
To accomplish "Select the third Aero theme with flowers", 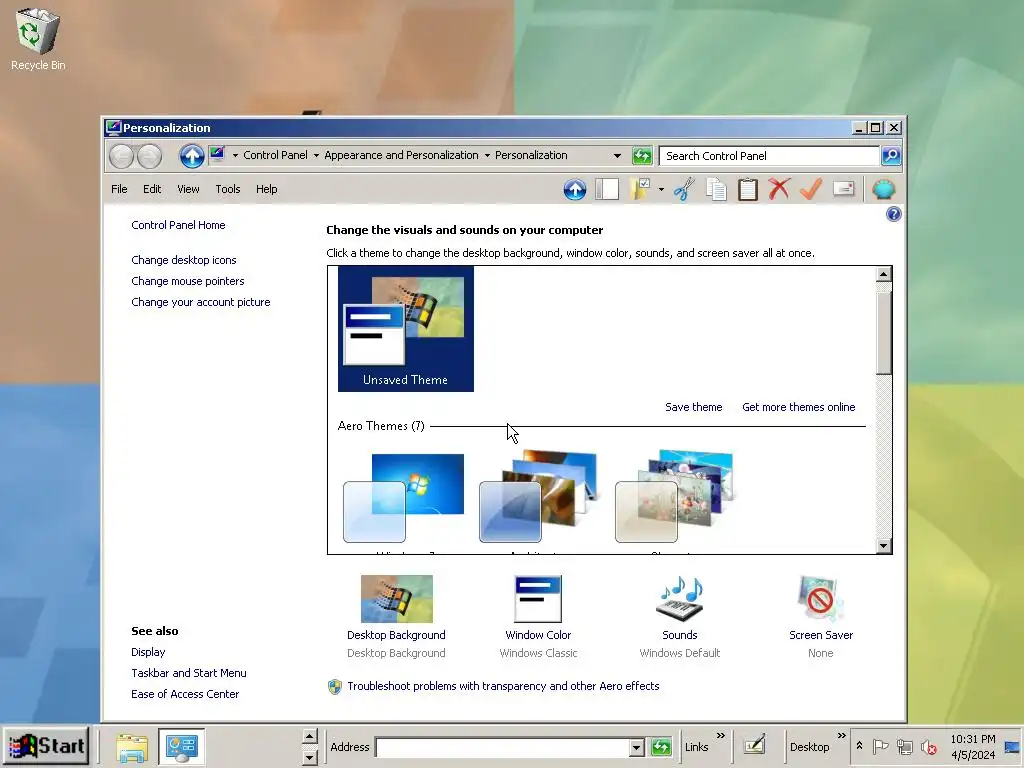I will 675,498.
